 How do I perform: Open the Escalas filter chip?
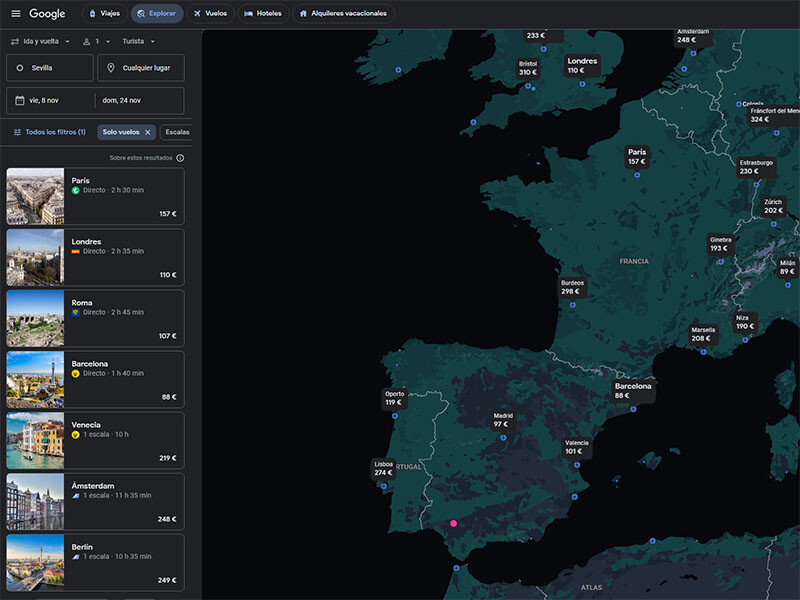tap(177, 132)
